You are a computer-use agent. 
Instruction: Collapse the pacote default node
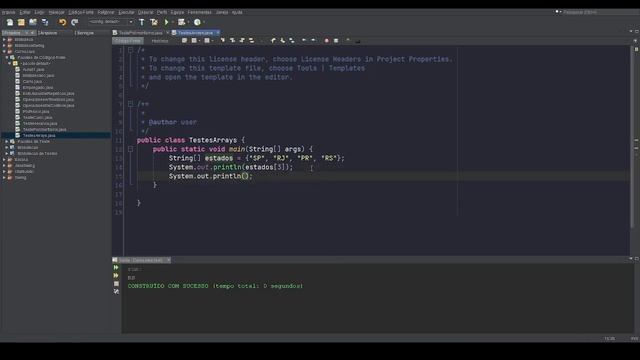[10, 64]
